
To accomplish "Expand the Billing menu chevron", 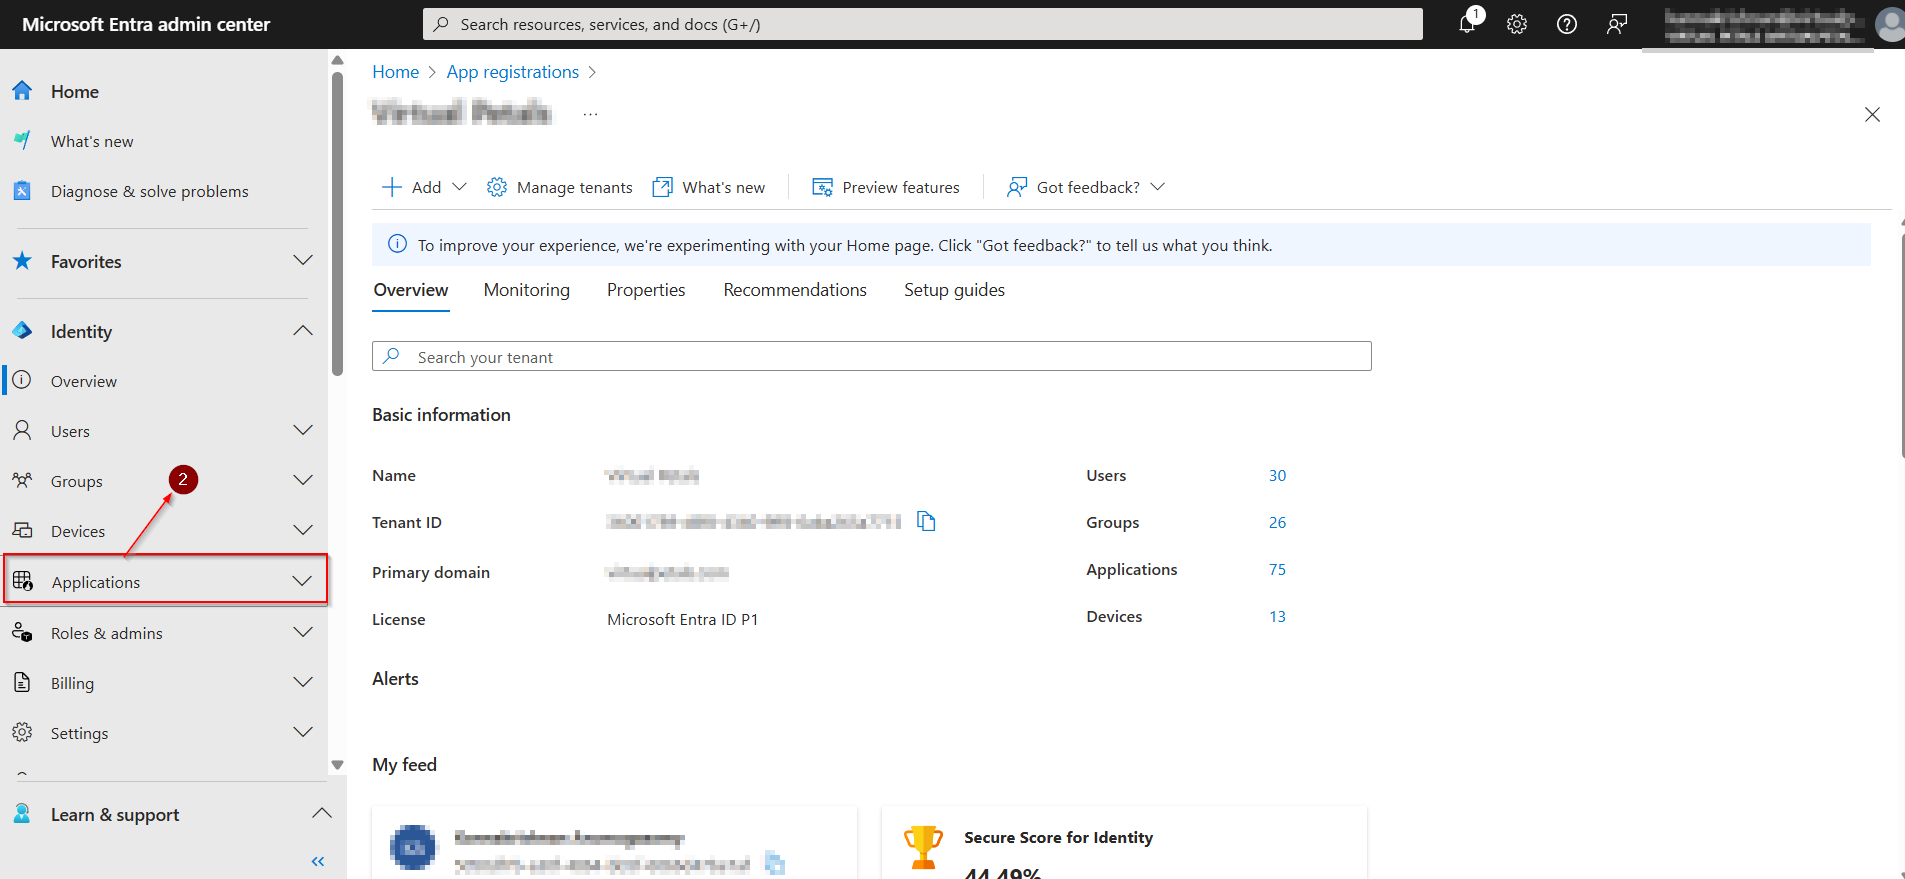I will 303,682.
